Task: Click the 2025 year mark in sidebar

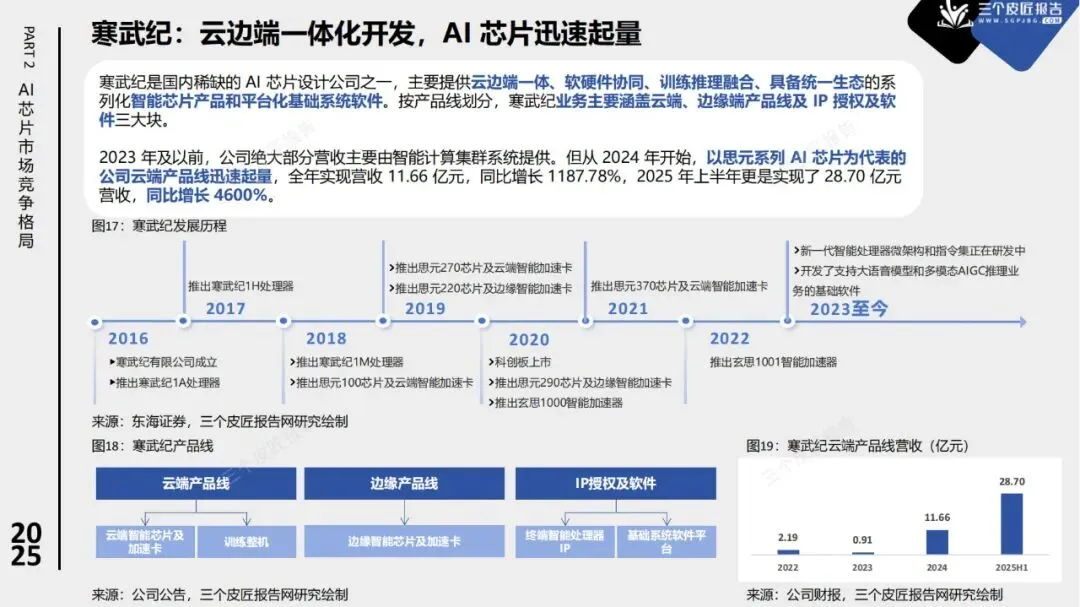Action: click(x=26, y=544)
